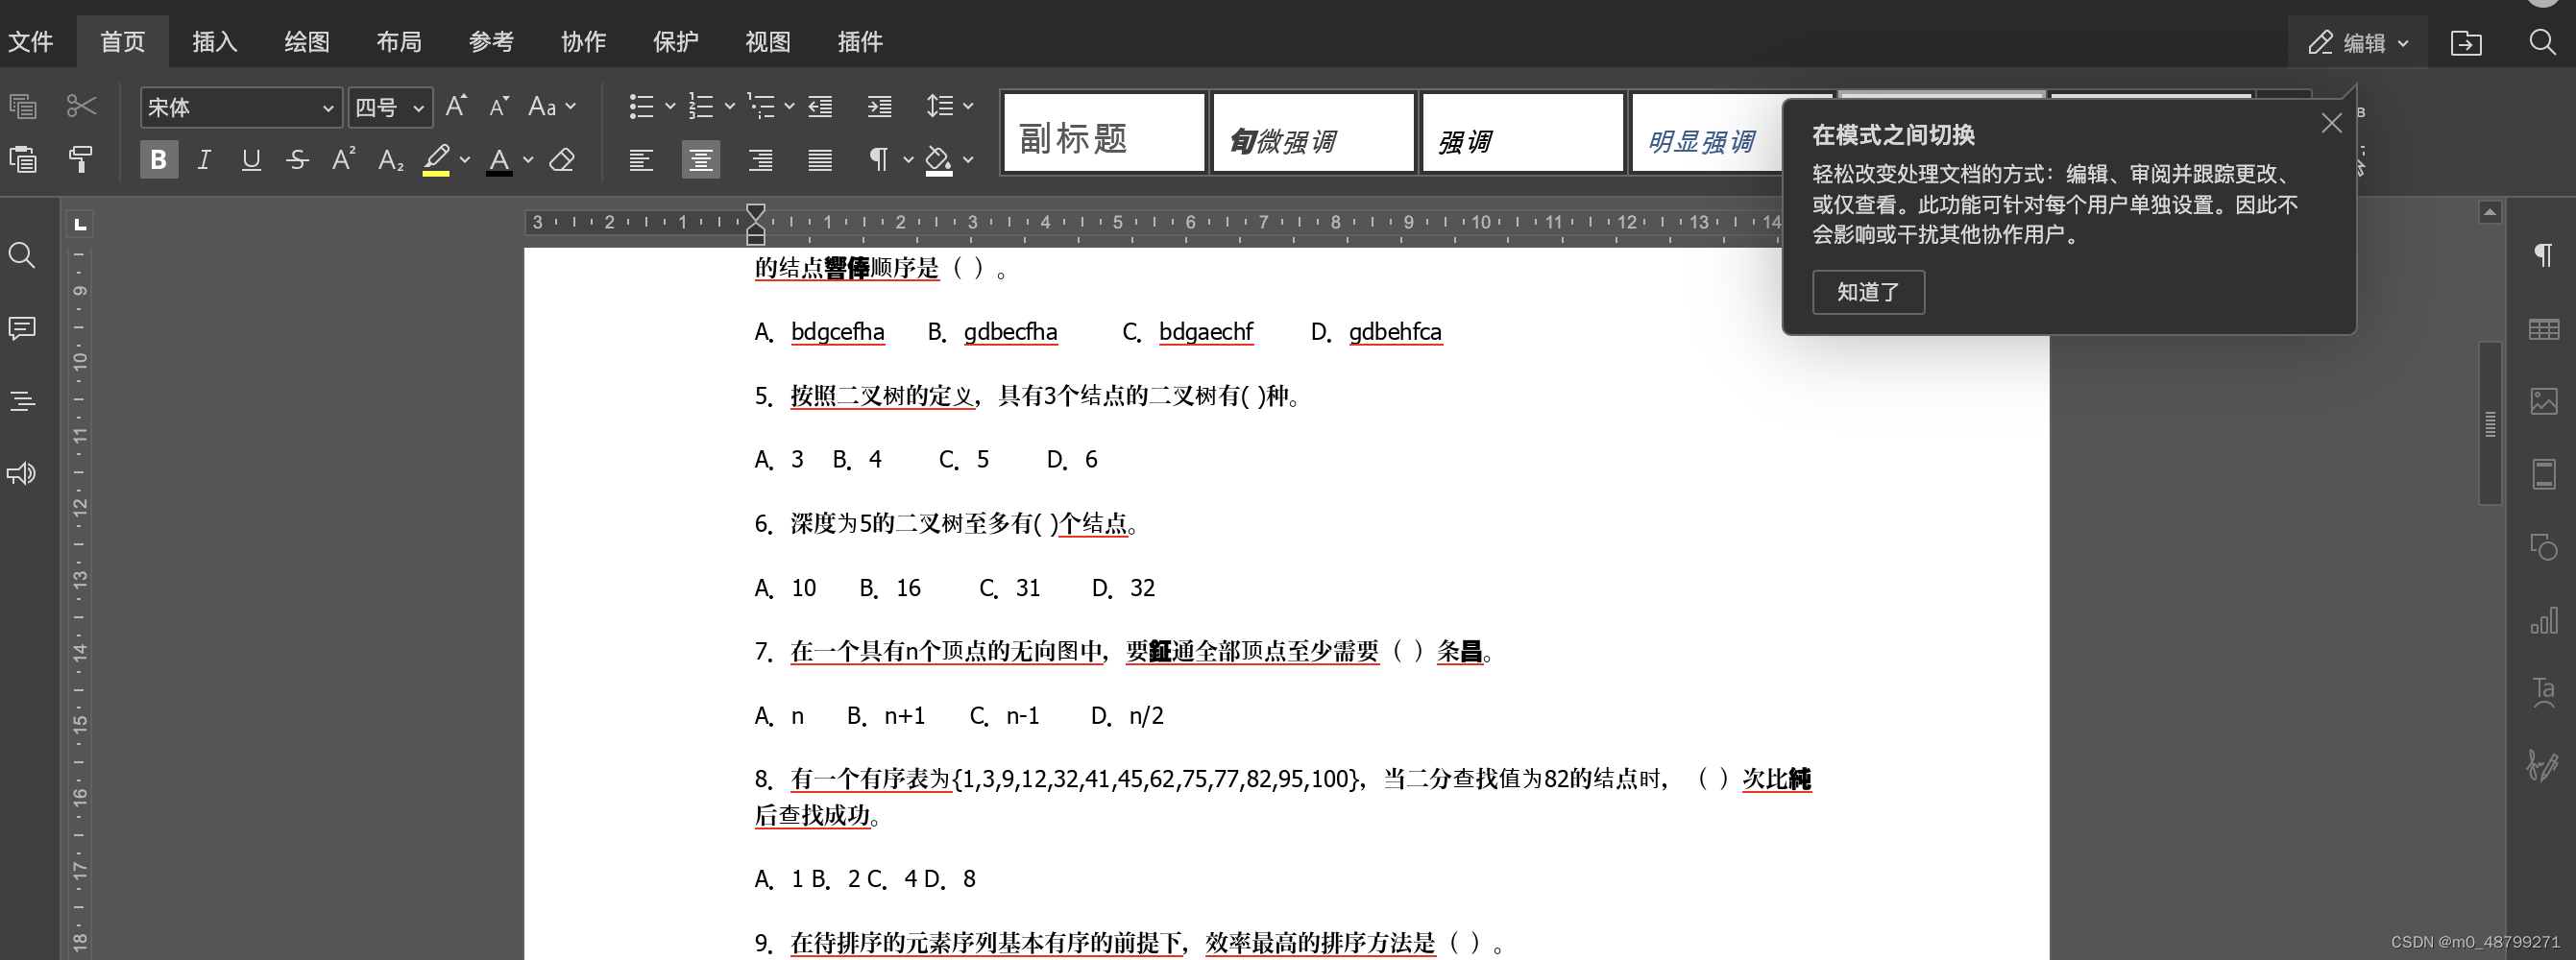Apply 明显强调 style
The height and width of the screenshot is (960, 2576).
1706,133
